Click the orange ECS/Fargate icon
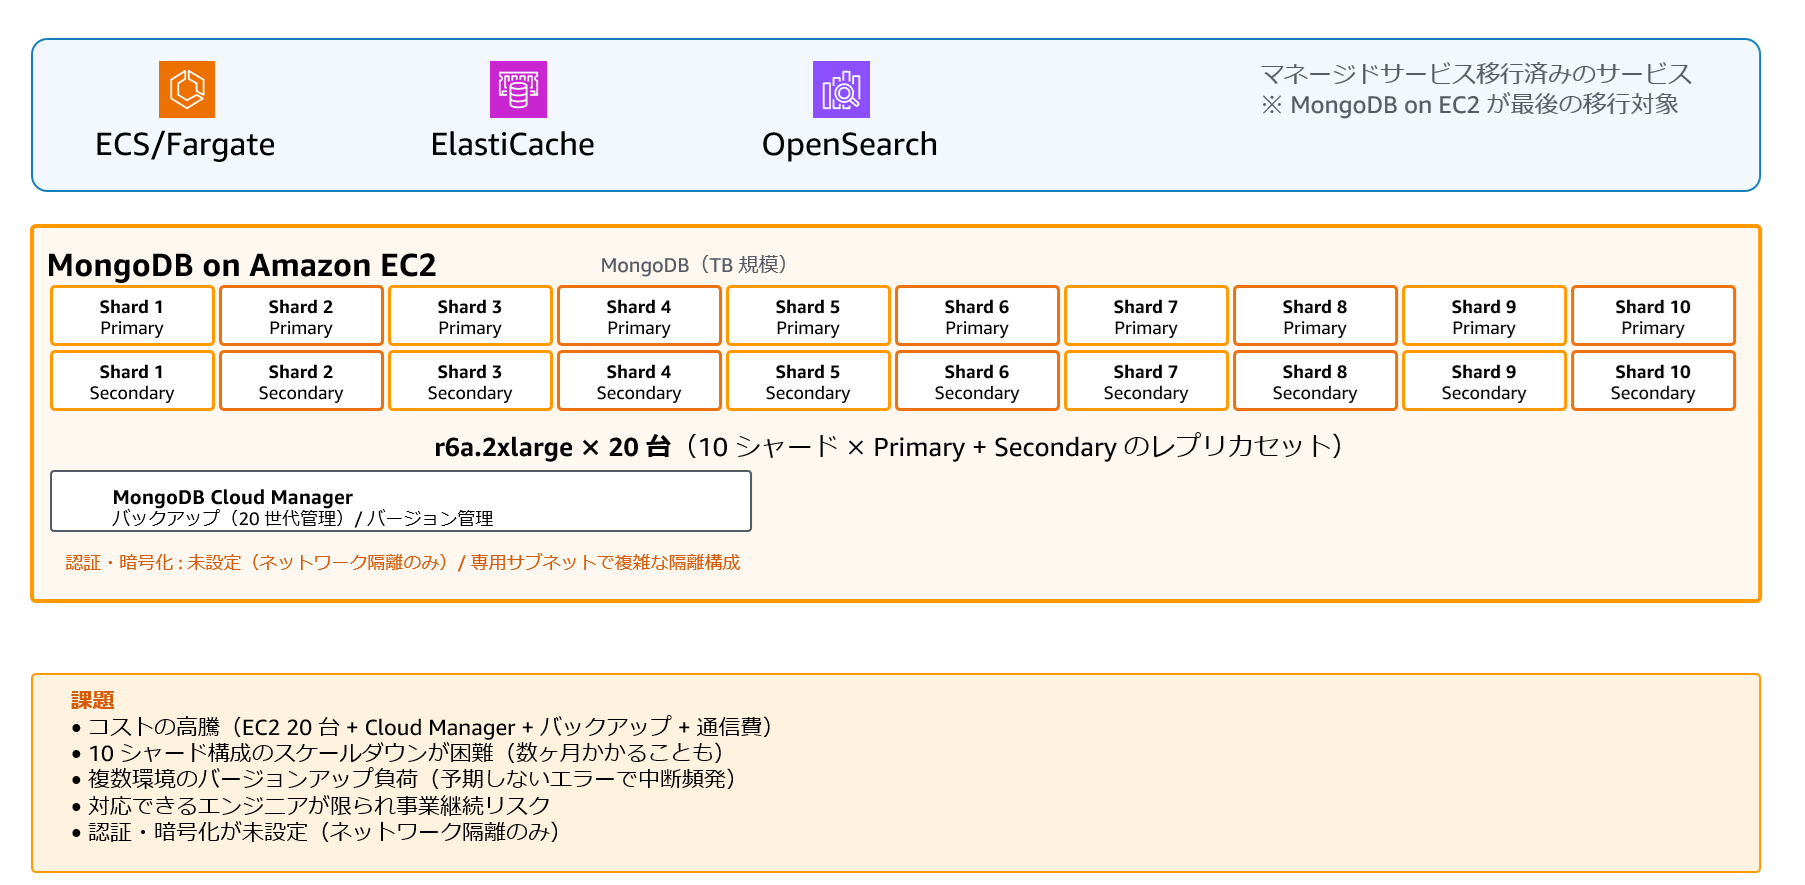The image size is (1805, 885). coord(187,89)
